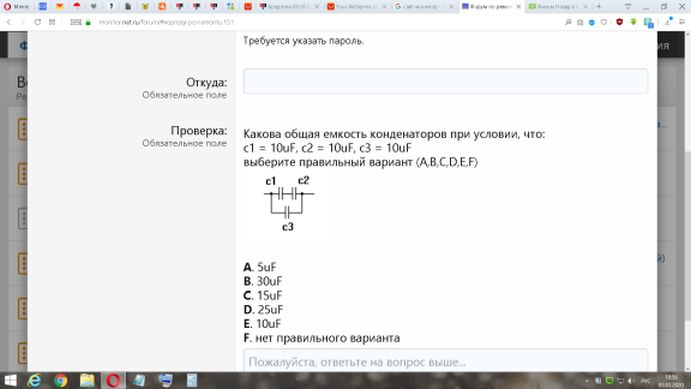The width and height of the screenshot is (691, 389).
Task: Switch to the AliExpress tab
Action: coord(357,6)
